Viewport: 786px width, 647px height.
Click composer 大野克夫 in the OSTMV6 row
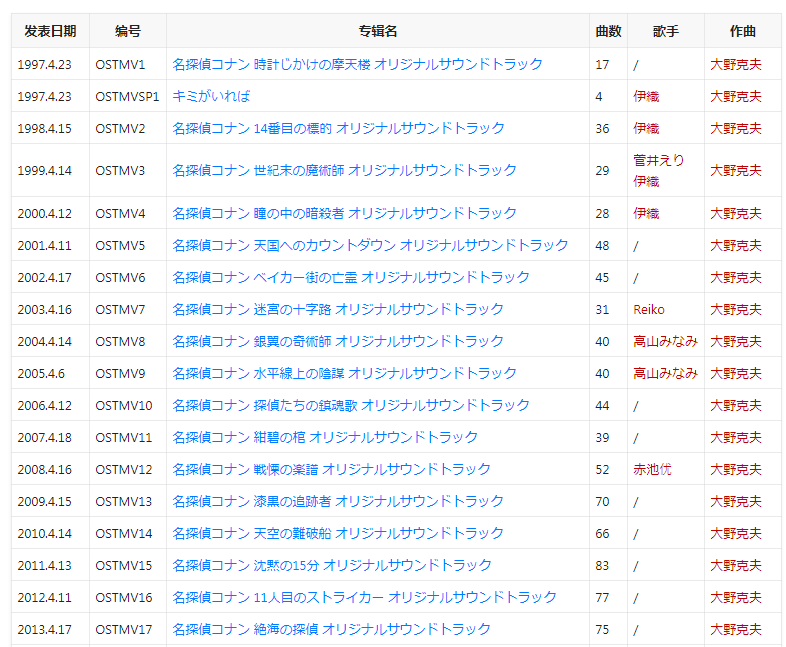click(736, 278)
